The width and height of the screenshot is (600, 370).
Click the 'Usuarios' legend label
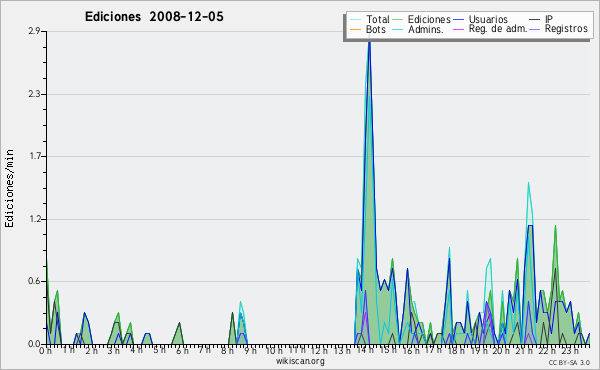488,19
